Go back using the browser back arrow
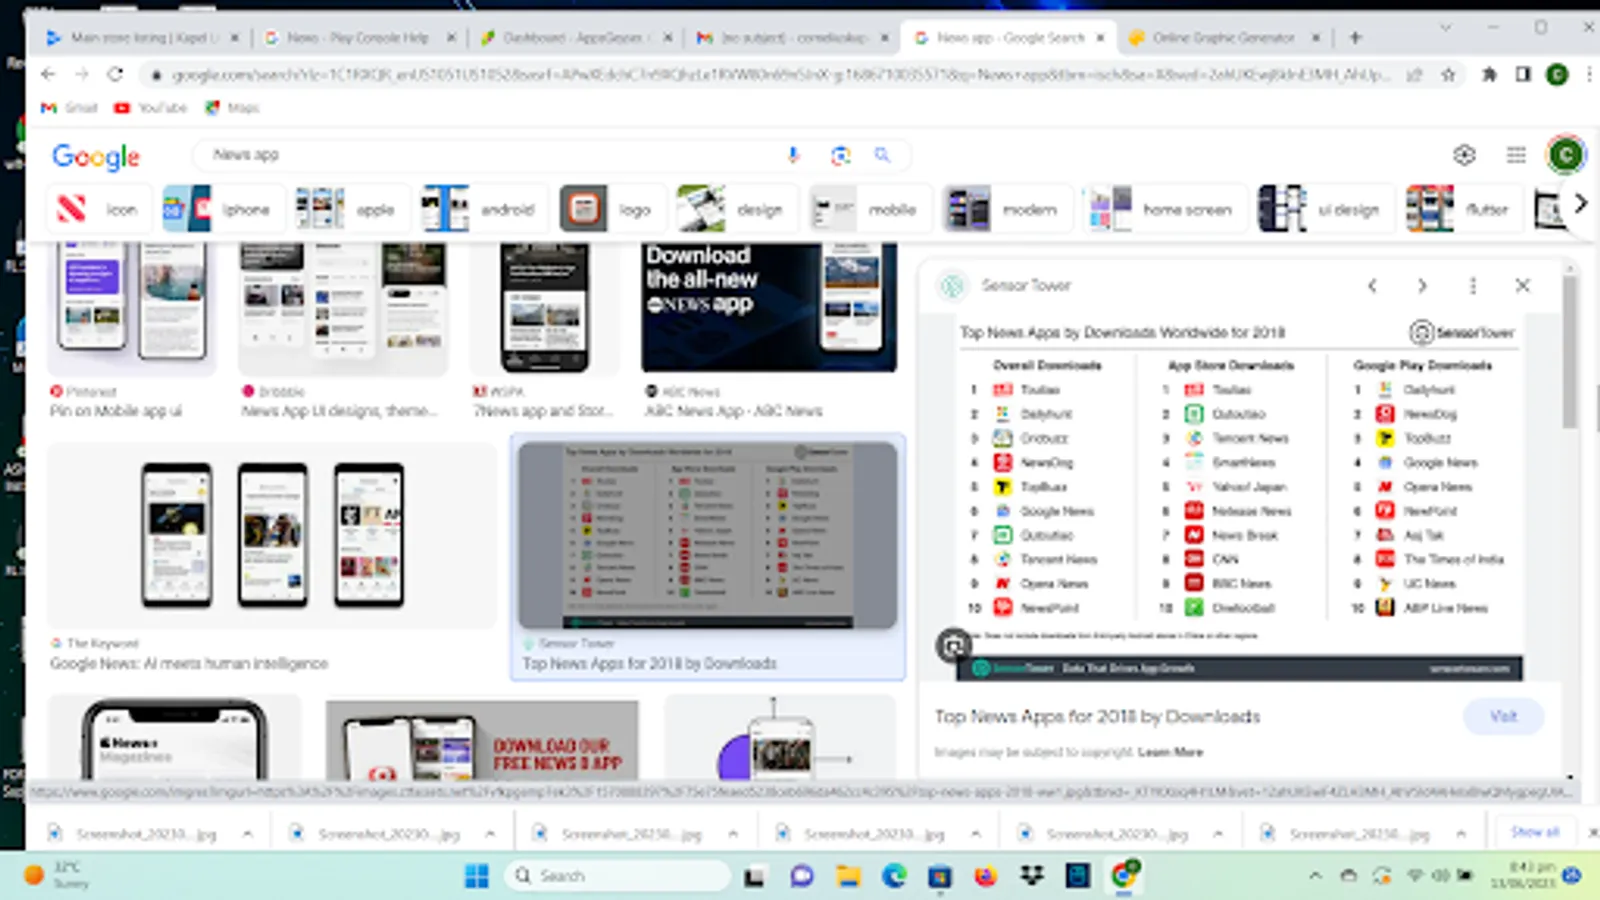The width and height of the screenshot is (1600, 900). tap(48, 74)
